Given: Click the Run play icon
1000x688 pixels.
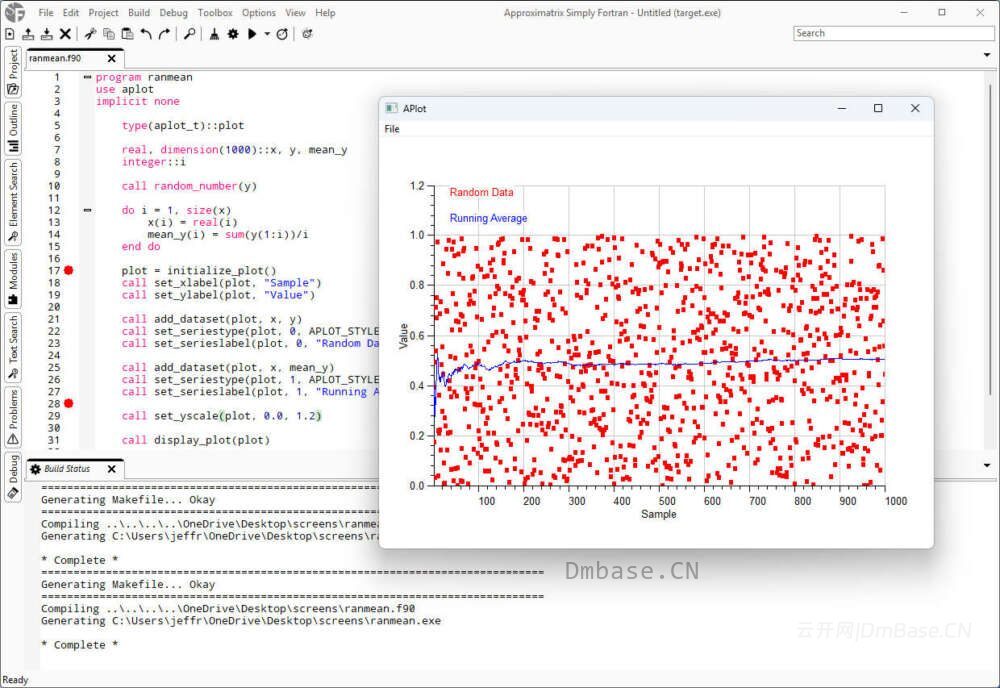Looking at the screenshot, I should click(x=252, y=34).
